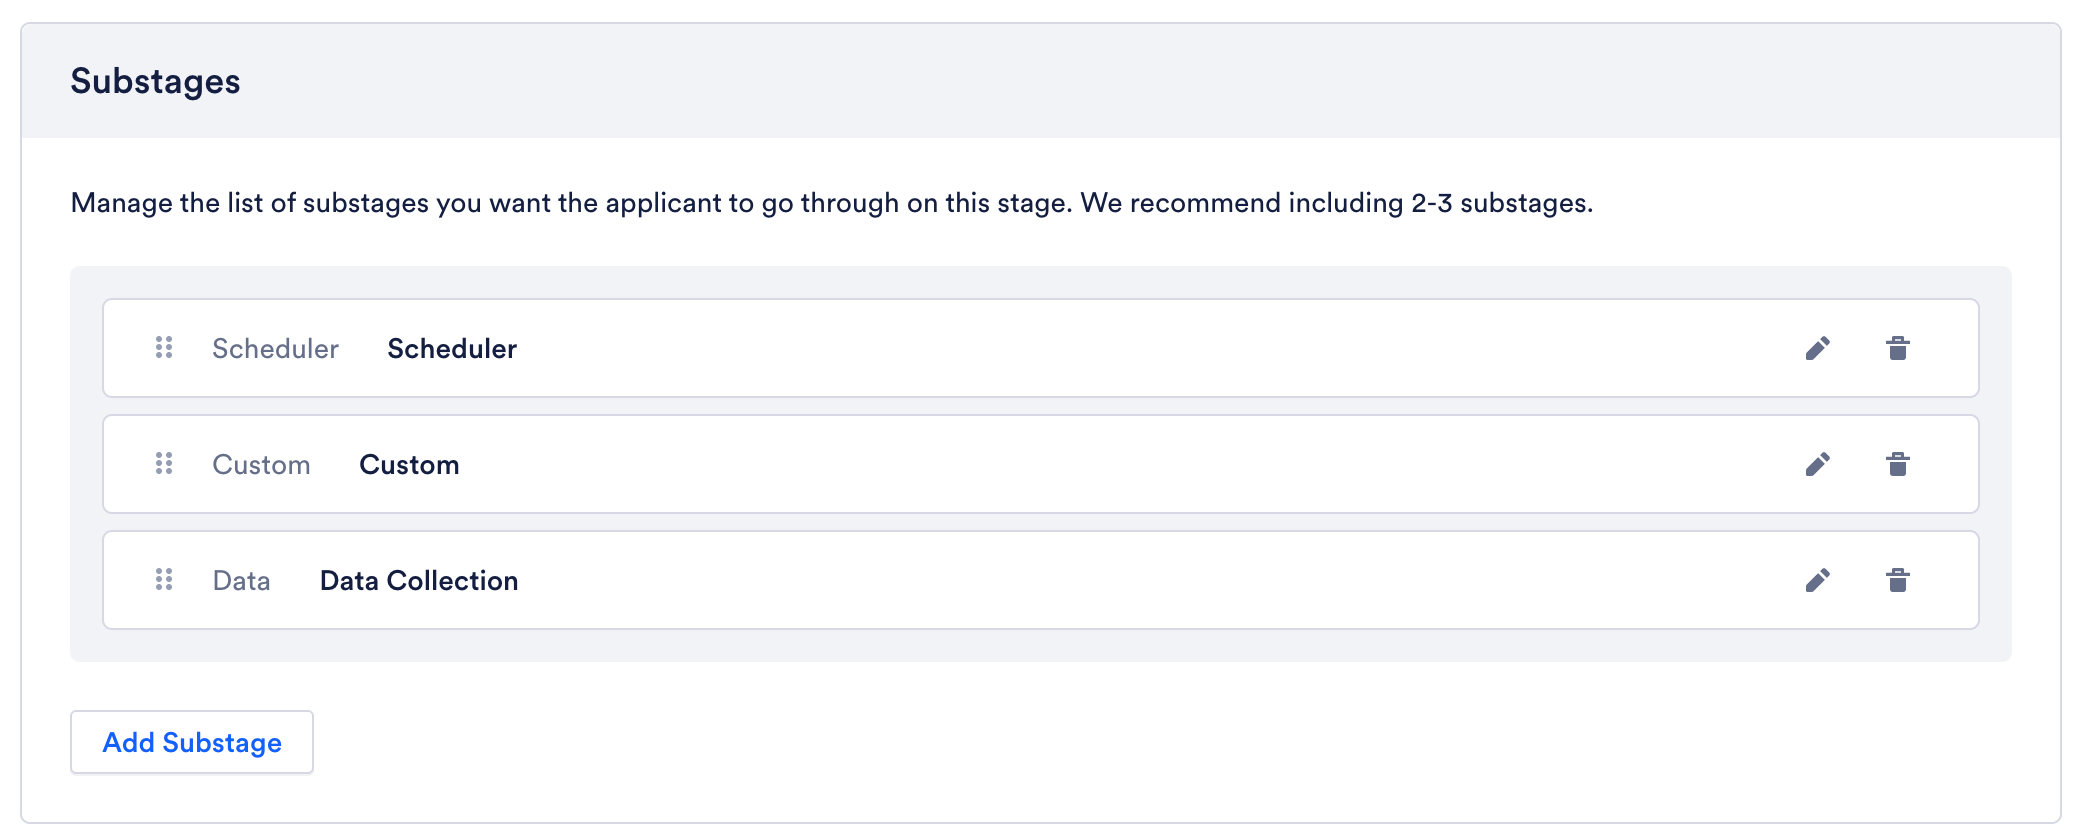Click the Add Substage button

pos(192,742)
